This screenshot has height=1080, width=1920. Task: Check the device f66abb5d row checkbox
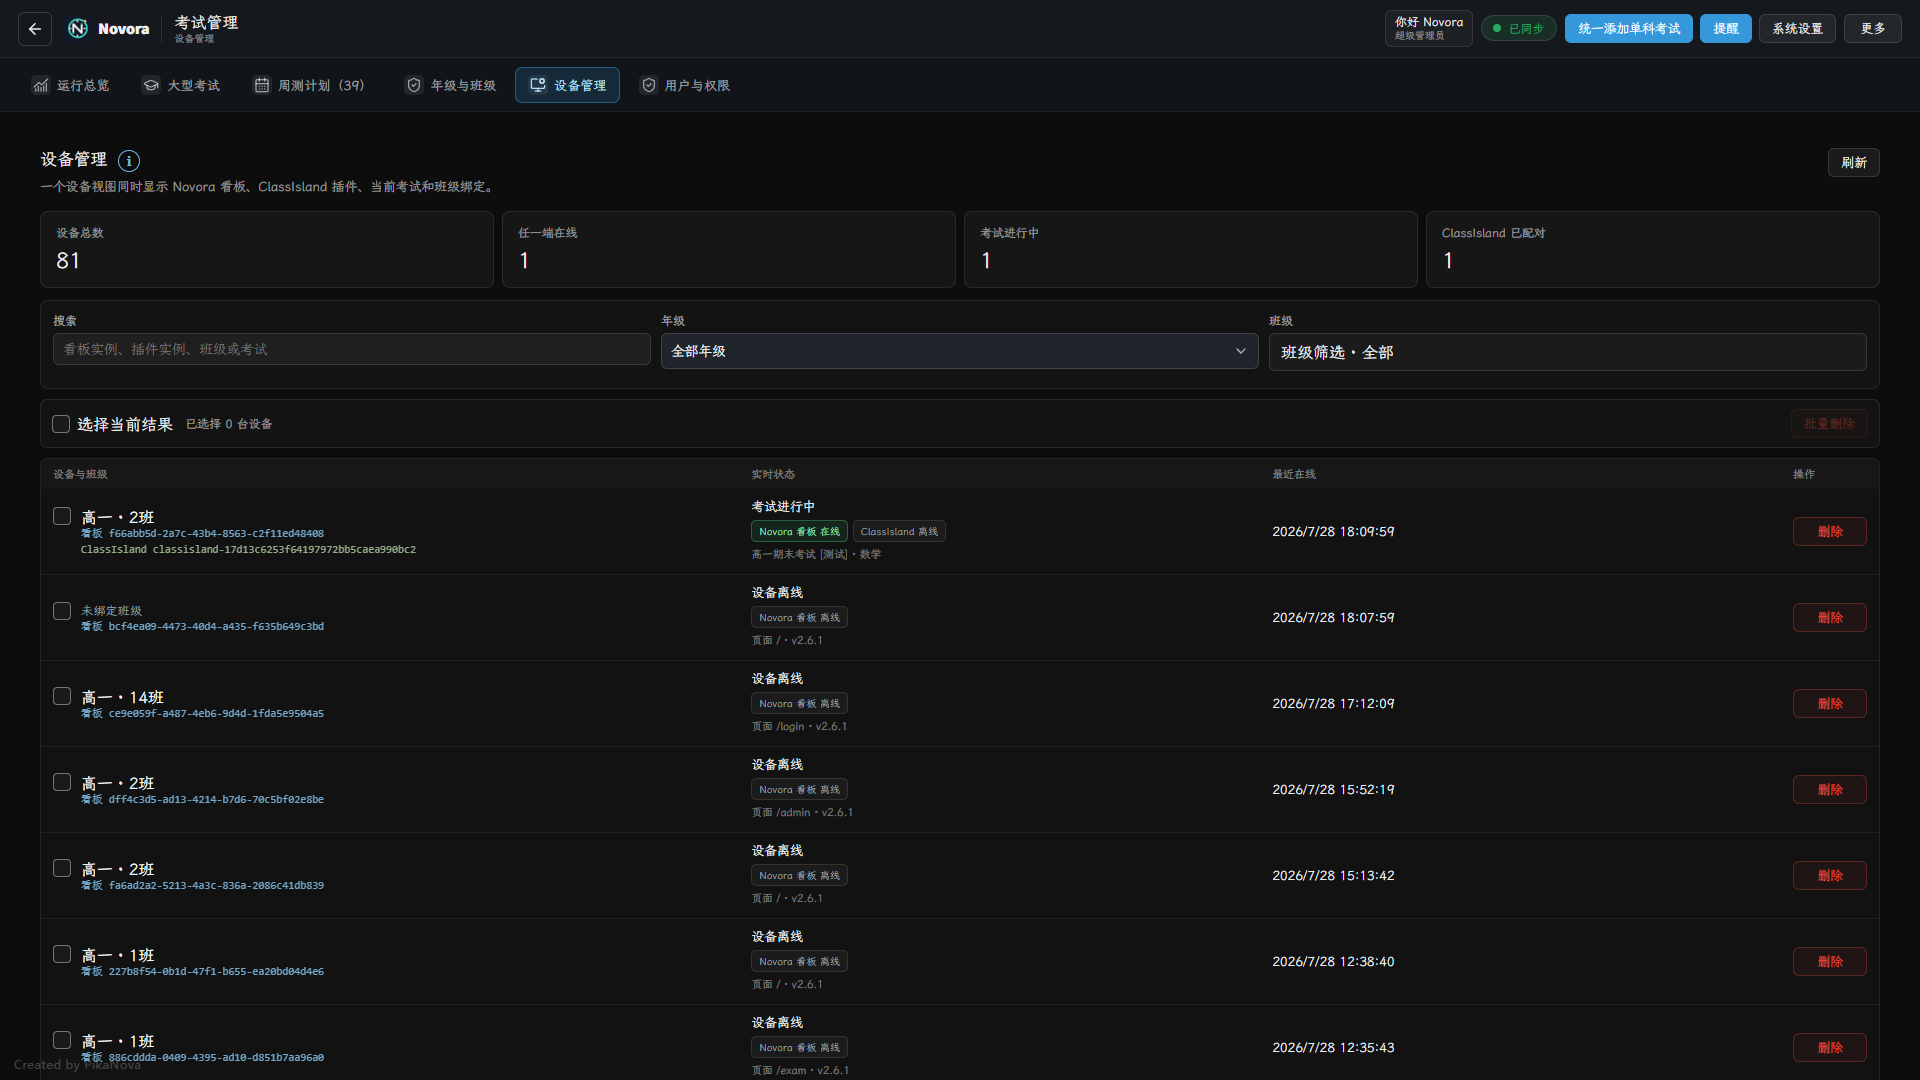(x=62, y=516)
